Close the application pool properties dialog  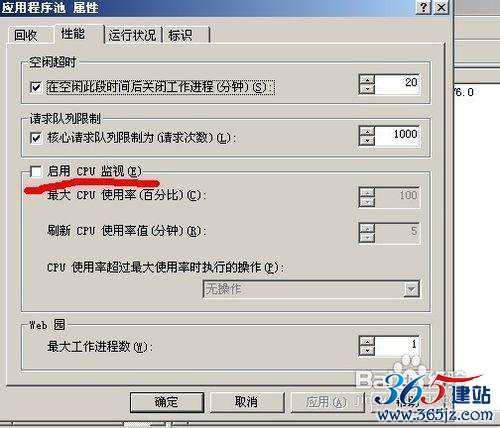click(x=441, y=7)
